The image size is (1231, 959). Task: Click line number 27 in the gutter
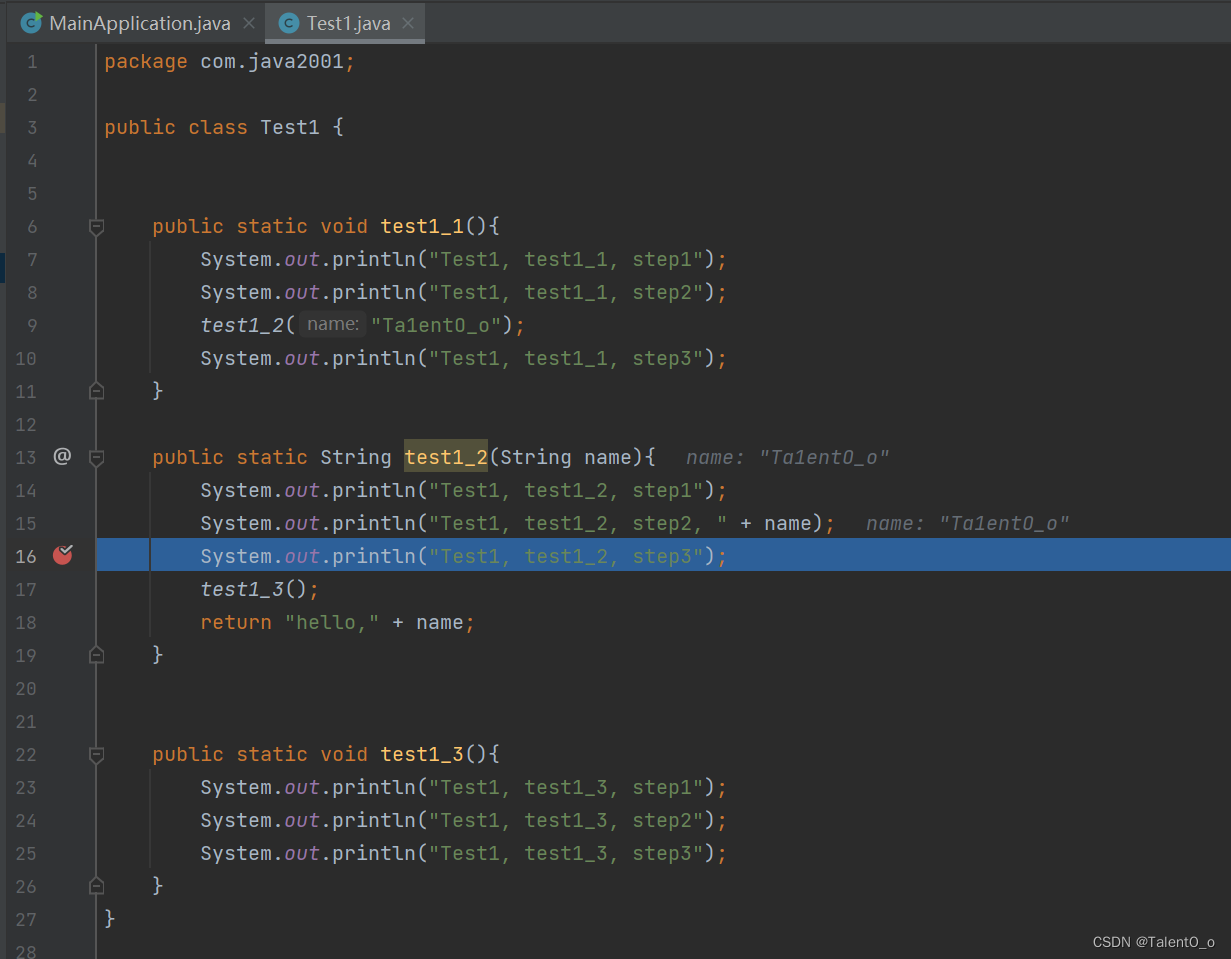(26, 919)
